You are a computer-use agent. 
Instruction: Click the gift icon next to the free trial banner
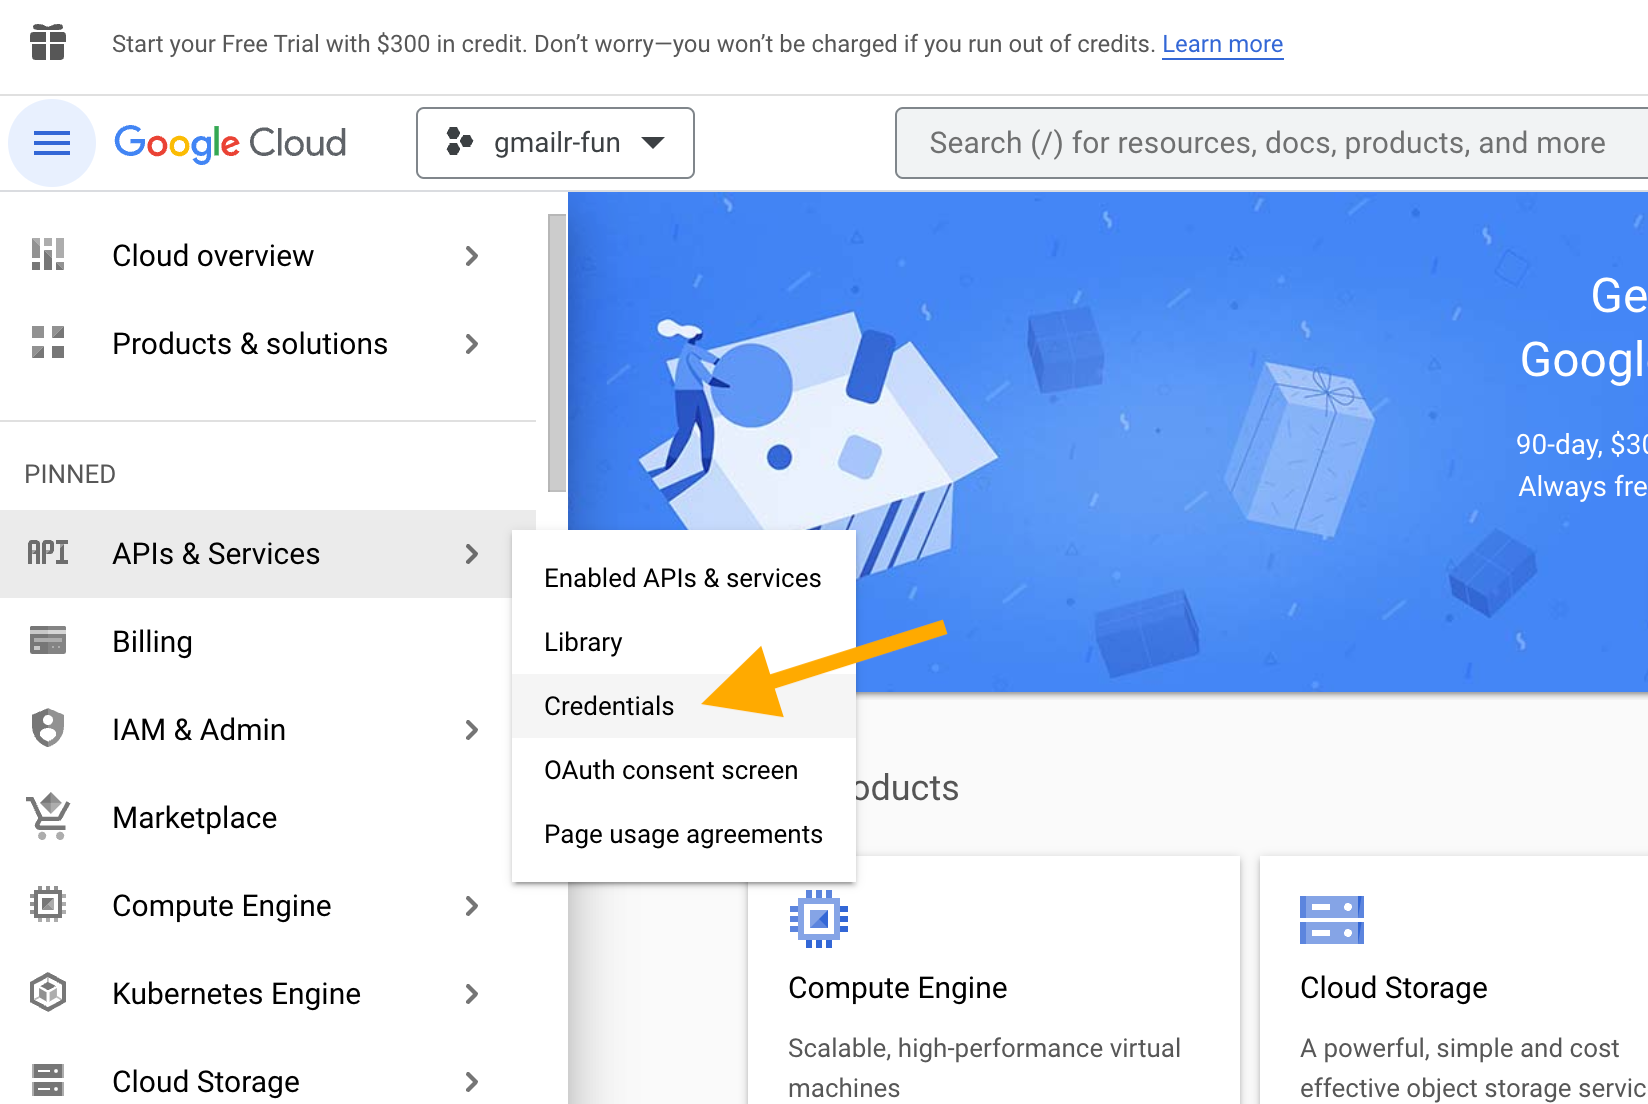click(48, 43)
